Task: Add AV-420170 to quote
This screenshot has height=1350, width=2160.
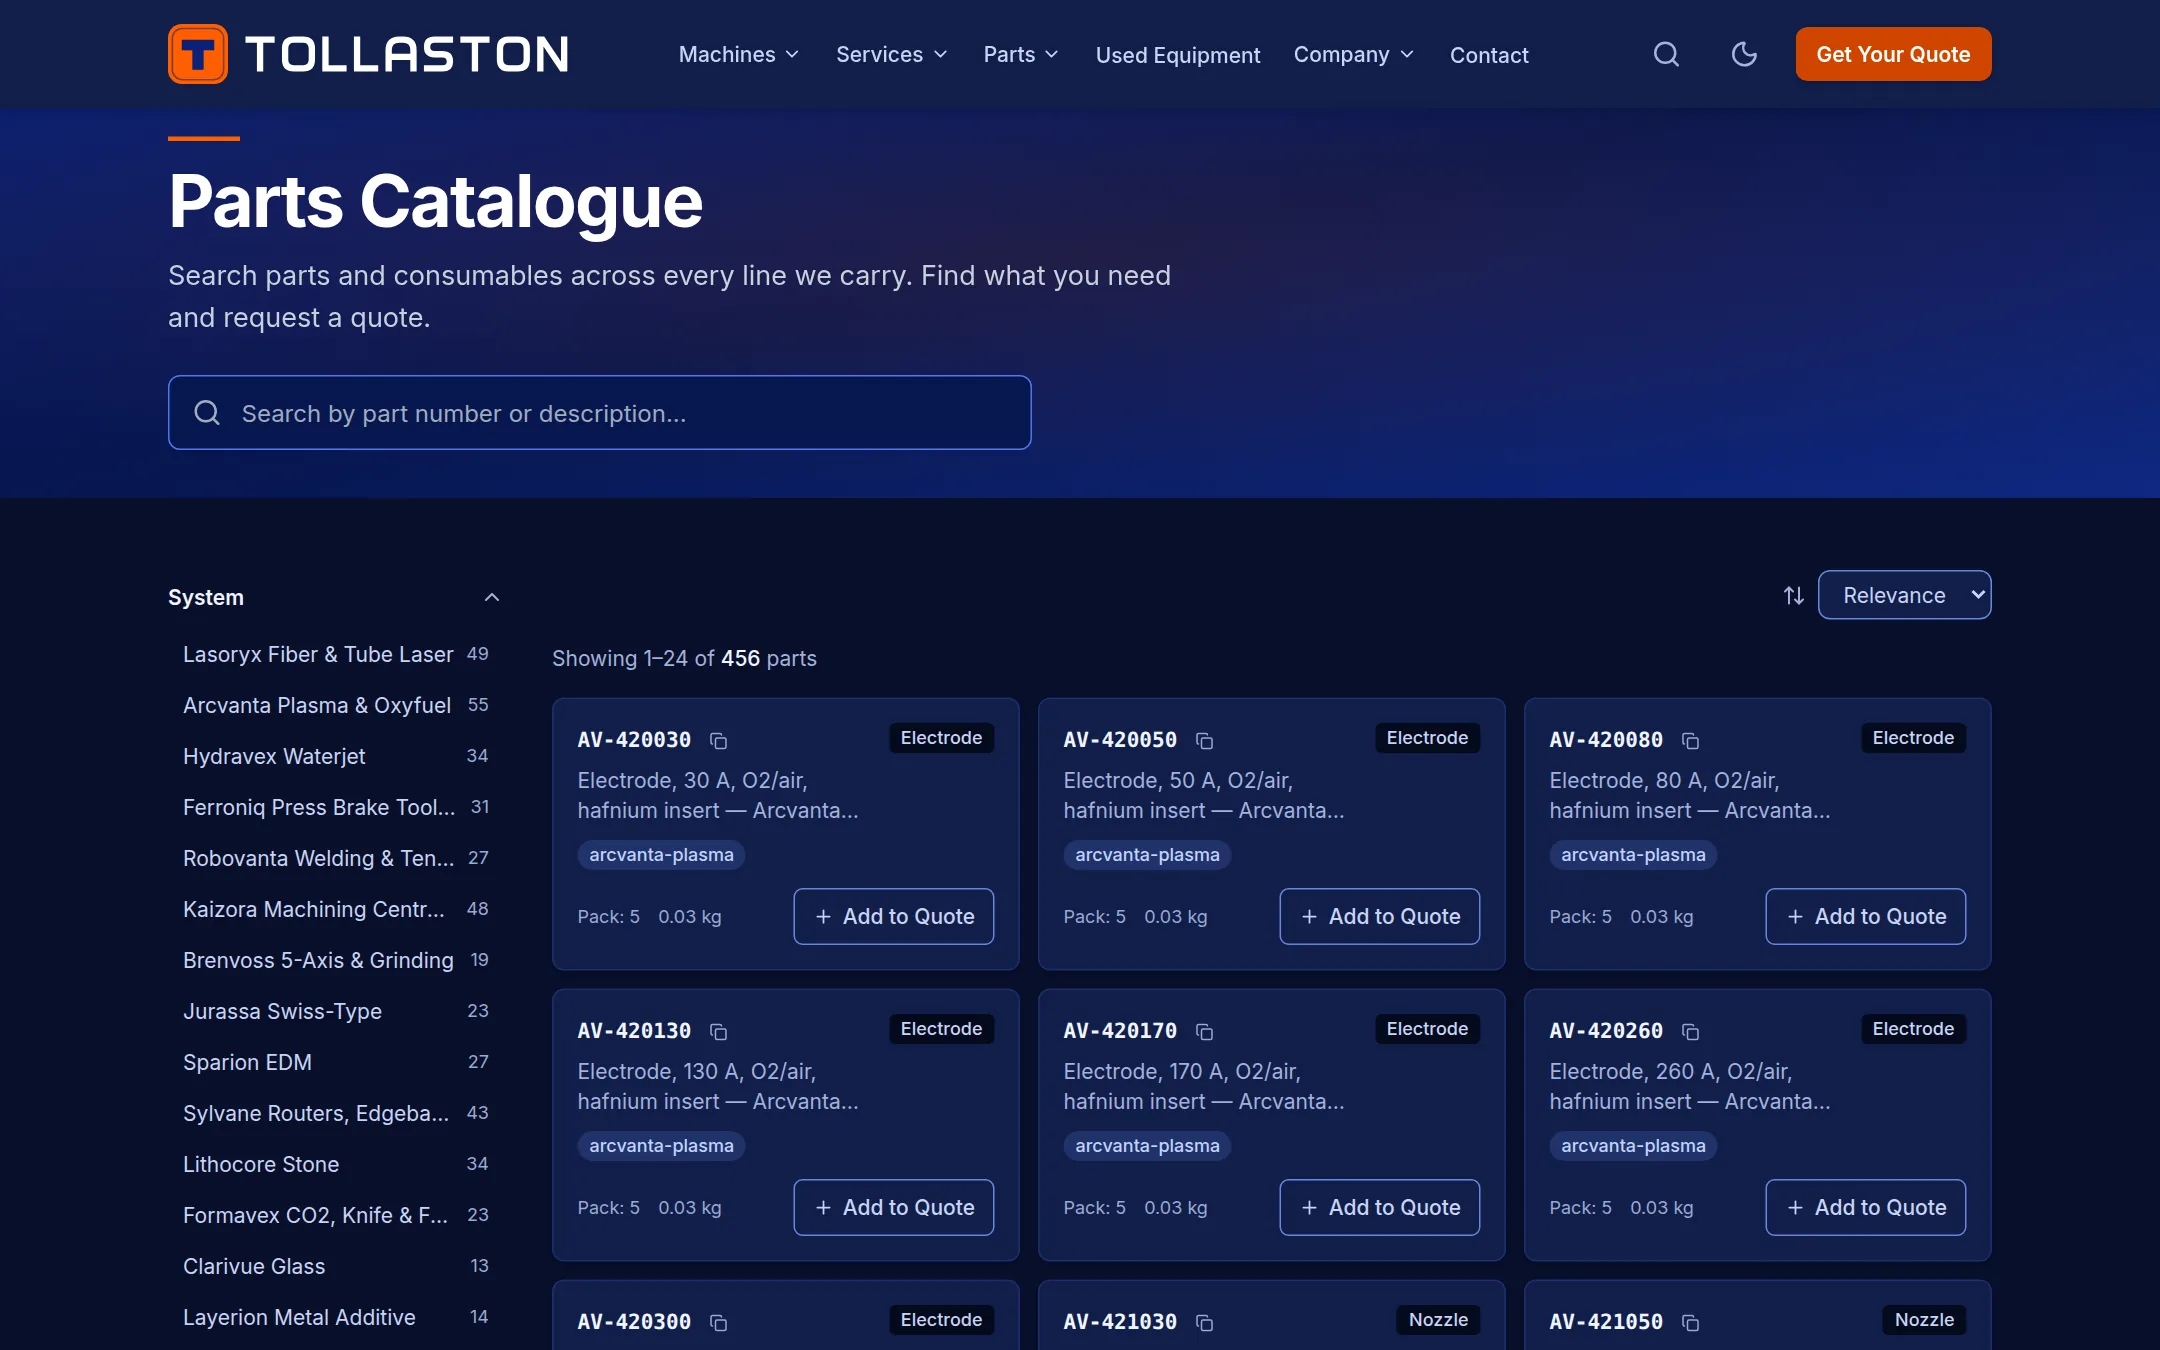Action: [1379, 1207]
